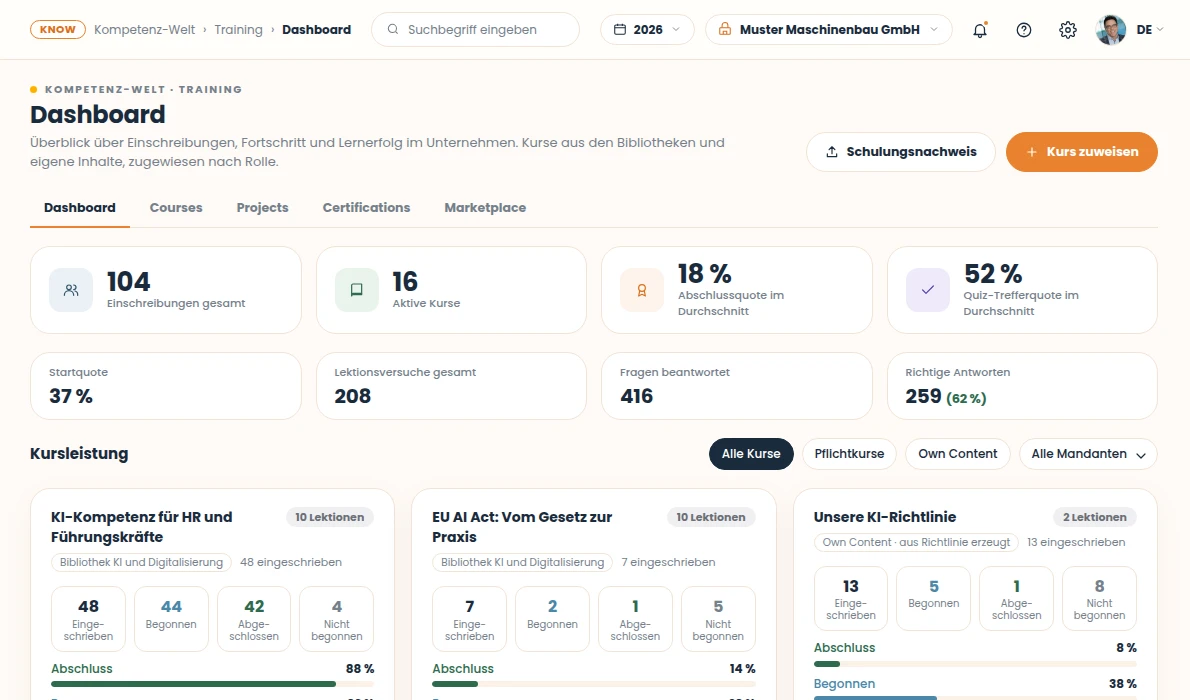The height and width of the screenshot is (700, 1190).
Task: Click the Dashboard breadcrumb item
Action: click(316, 30)
